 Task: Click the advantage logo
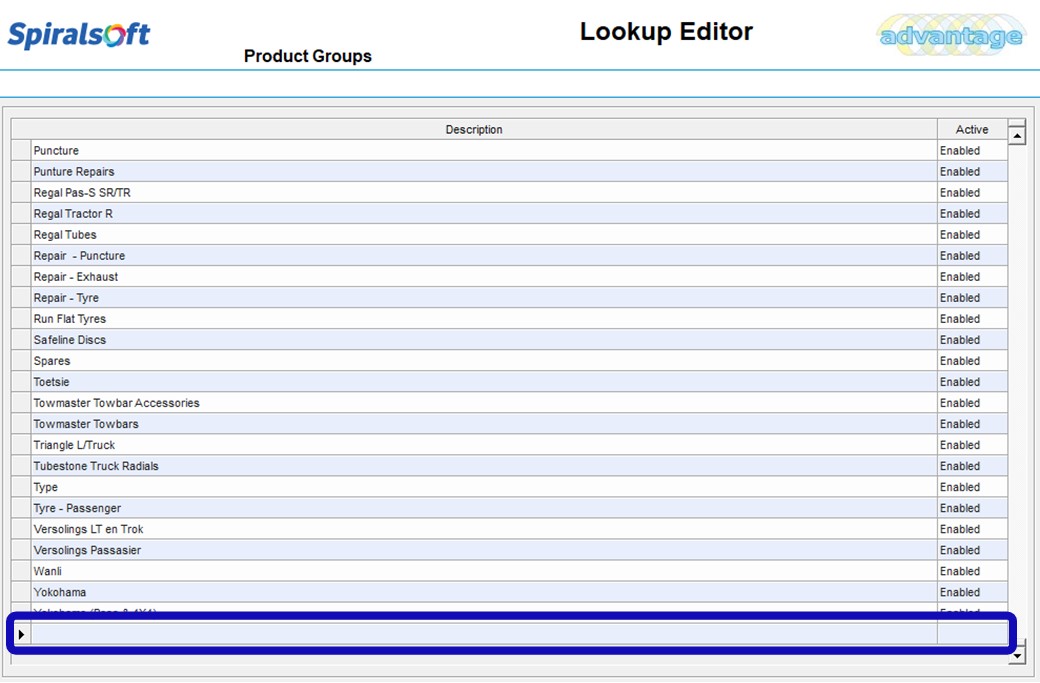point(951,35)
